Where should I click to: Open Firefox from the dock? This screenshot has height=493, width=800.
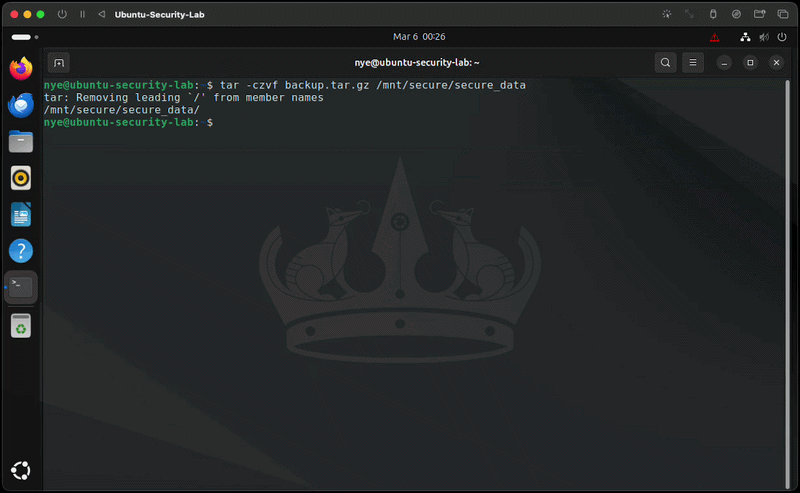tap(21, 69)
